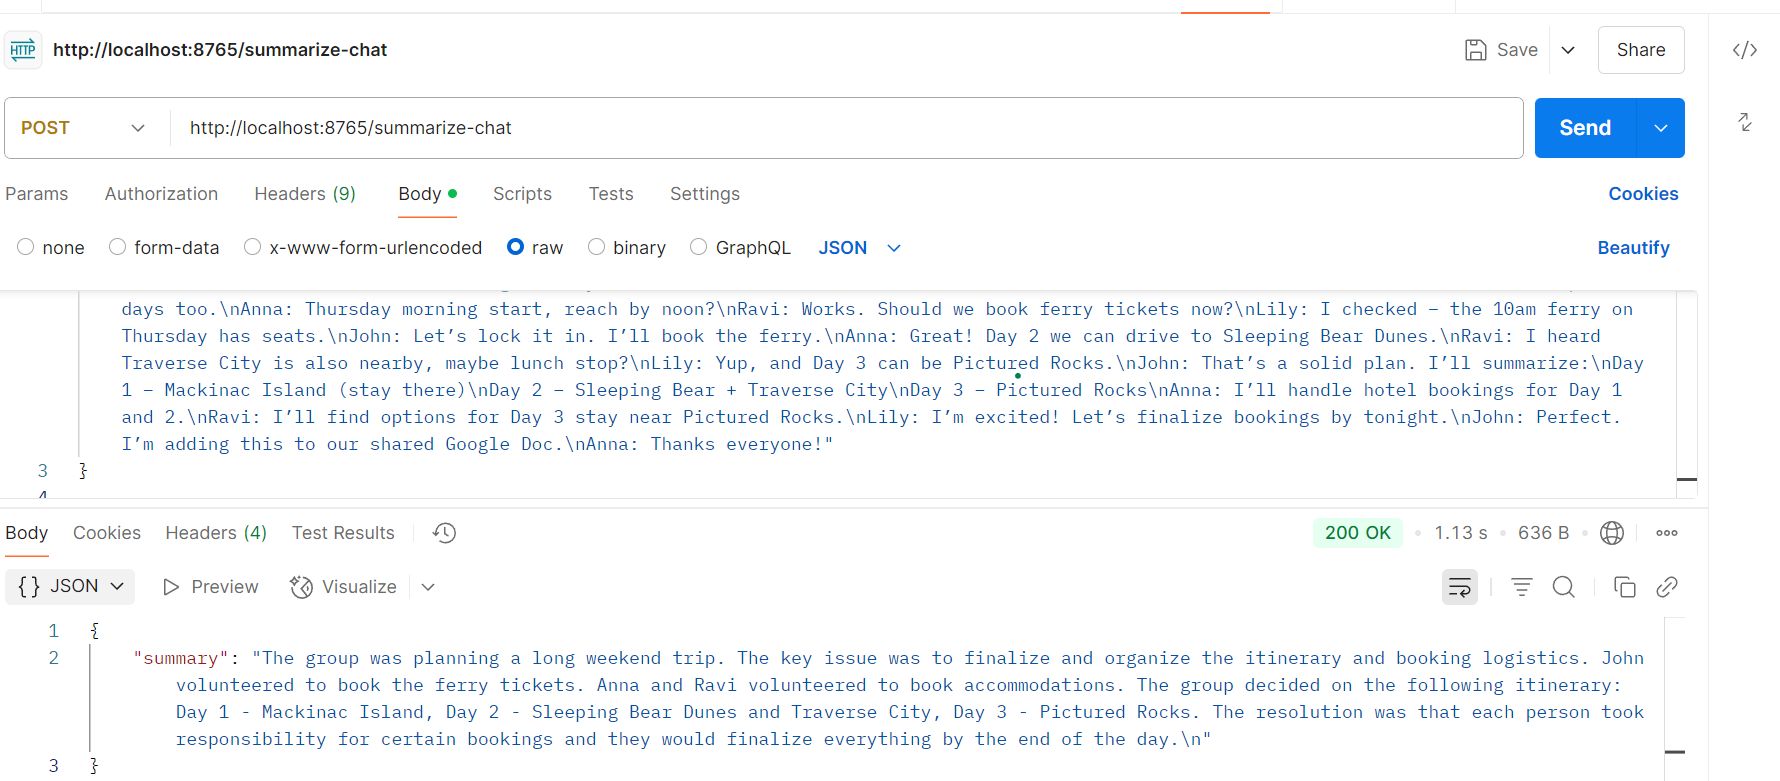Click the link icon in response toolbar
The image size is (1780, 781).
coord(1667,587)
